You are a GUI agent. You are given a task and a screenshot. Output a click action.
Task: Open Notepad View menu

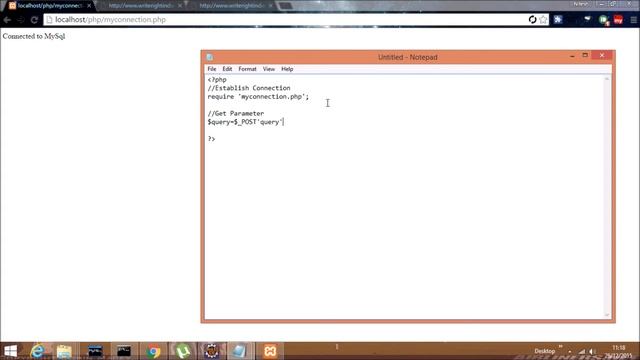tap(269, 69)
